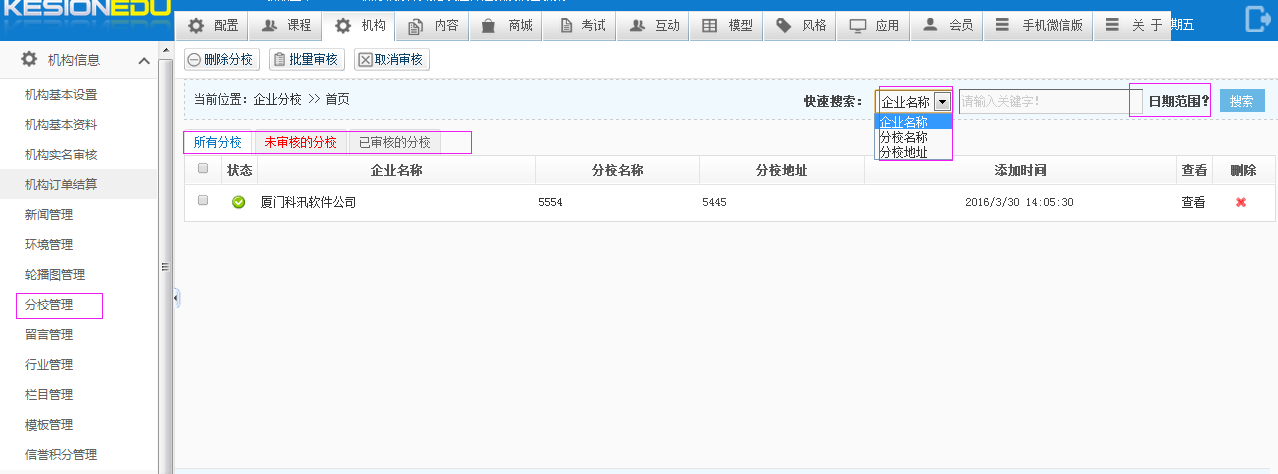Check the select-all checkbox in table header
Screen dimensions: 1278x474
(203, 169)
